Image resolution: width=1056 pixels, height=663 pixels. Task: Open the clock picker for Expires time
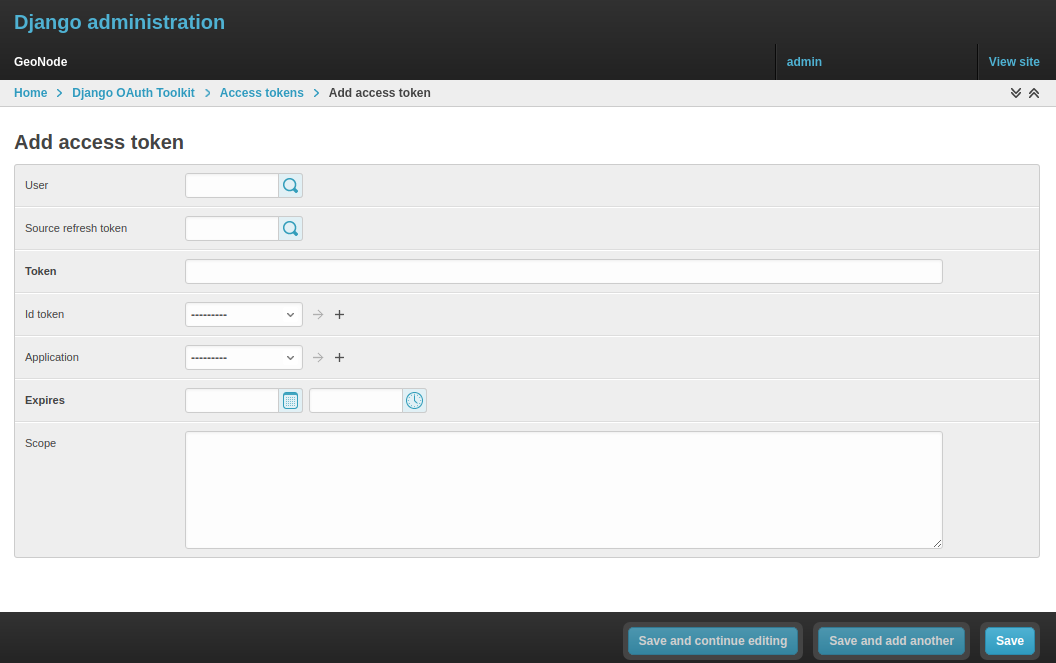click(414, 400)
